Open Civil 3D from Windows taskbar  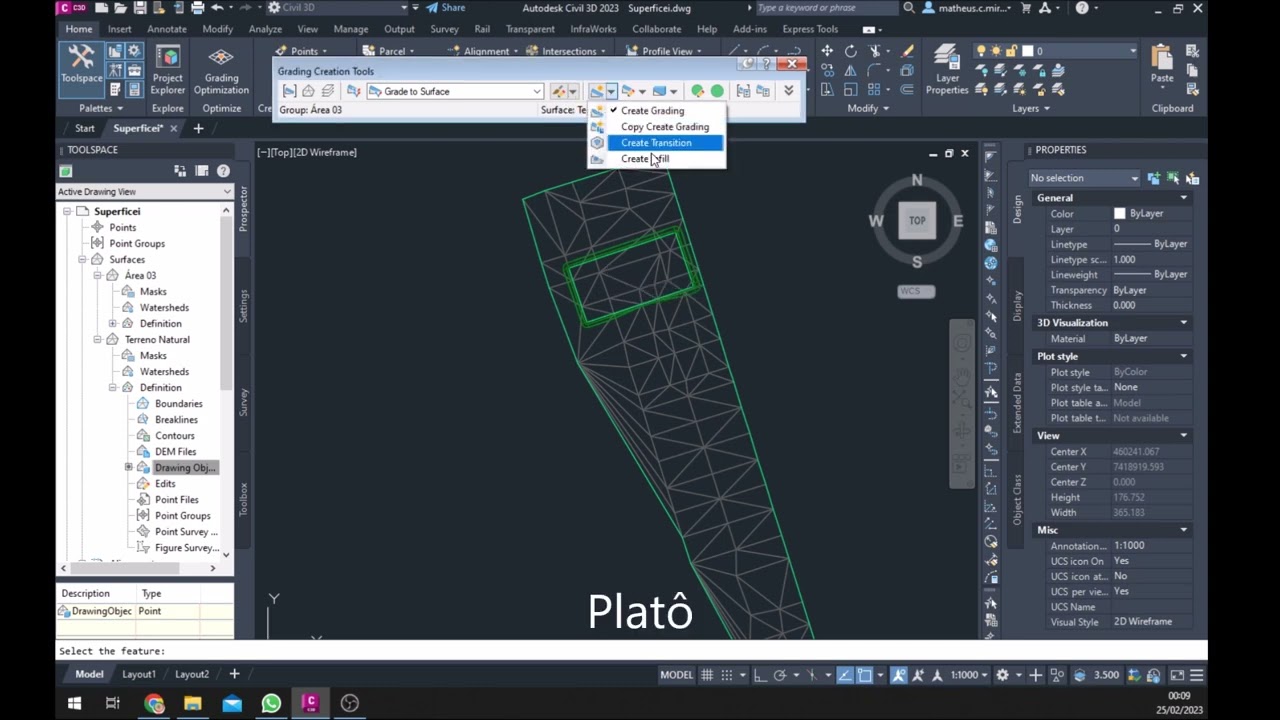(x=310, y=703)
